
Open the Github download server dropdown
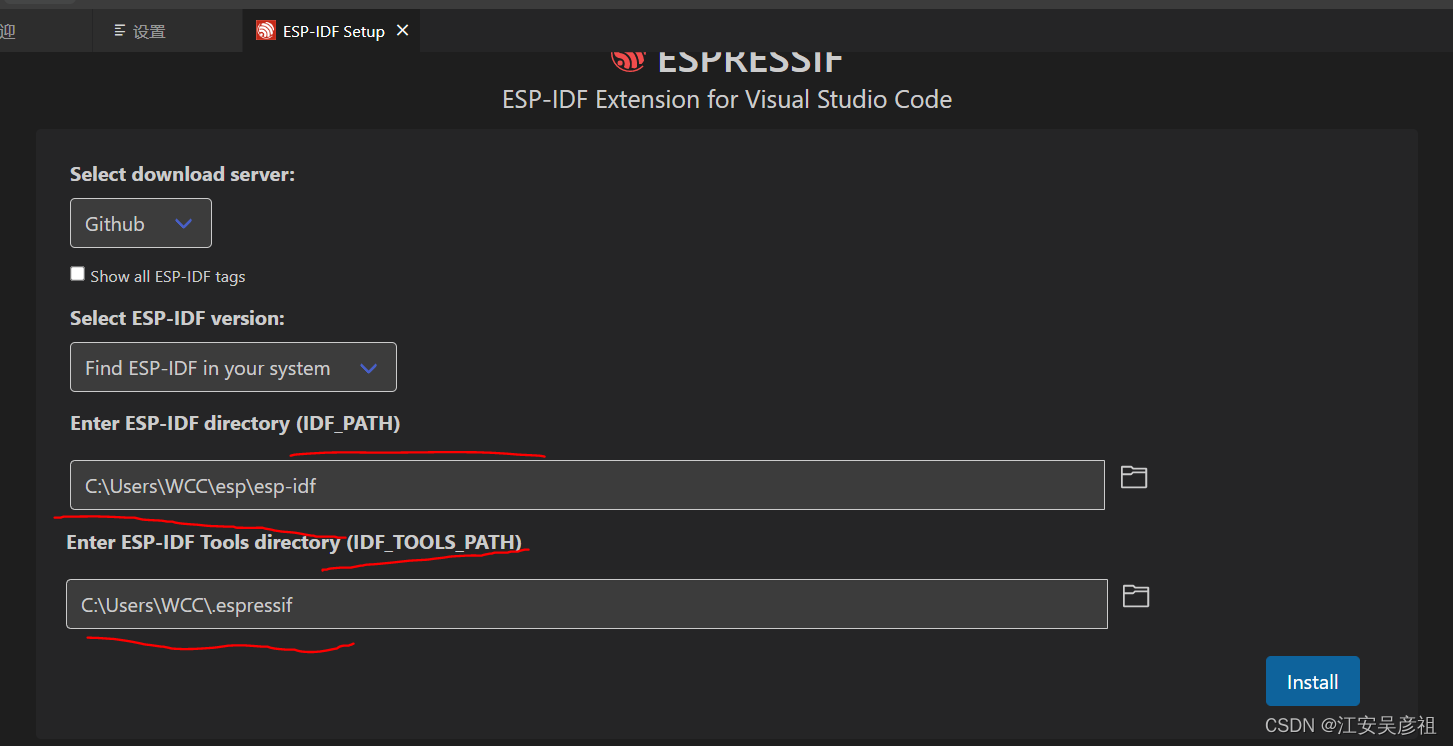(141, 223)
